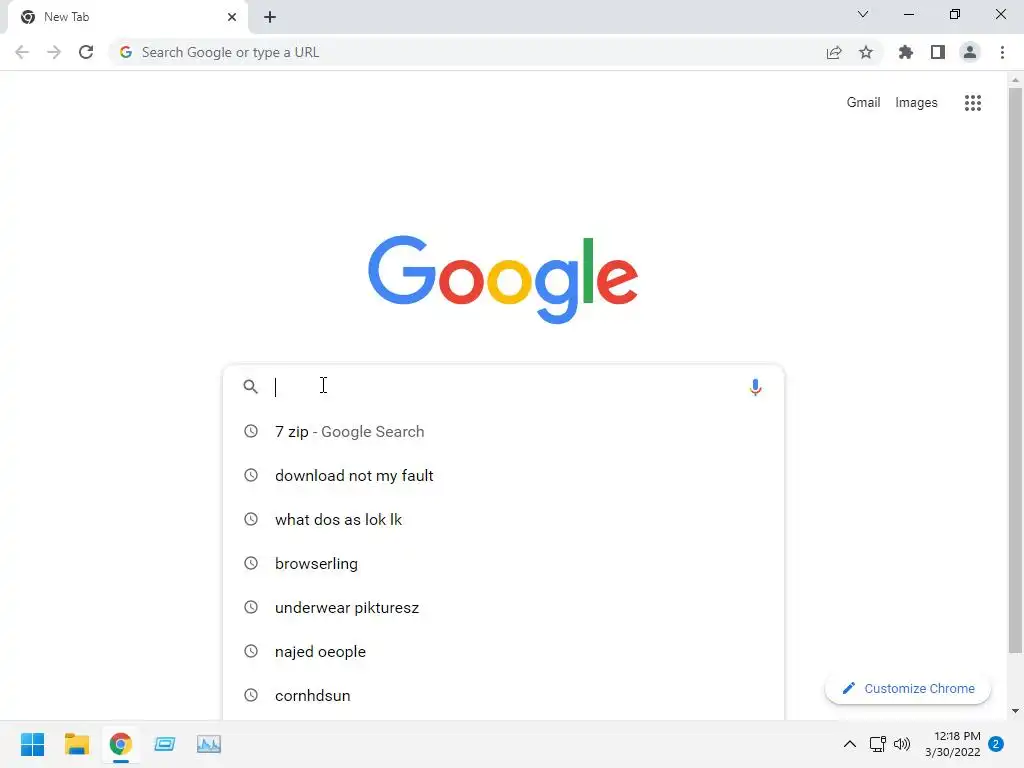Open the Images link
This screenshot has height=768, width=1024.
916,103
